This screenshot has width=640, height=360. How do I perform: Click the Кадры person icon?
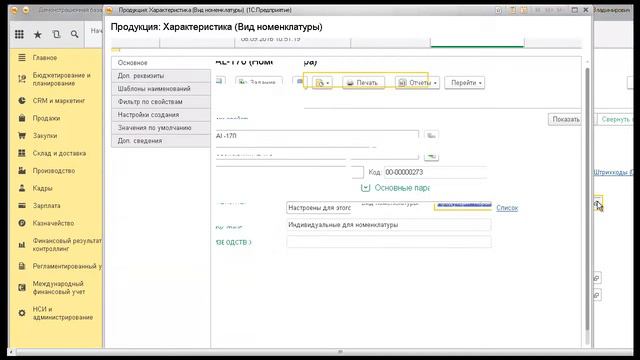coord(22,188)
